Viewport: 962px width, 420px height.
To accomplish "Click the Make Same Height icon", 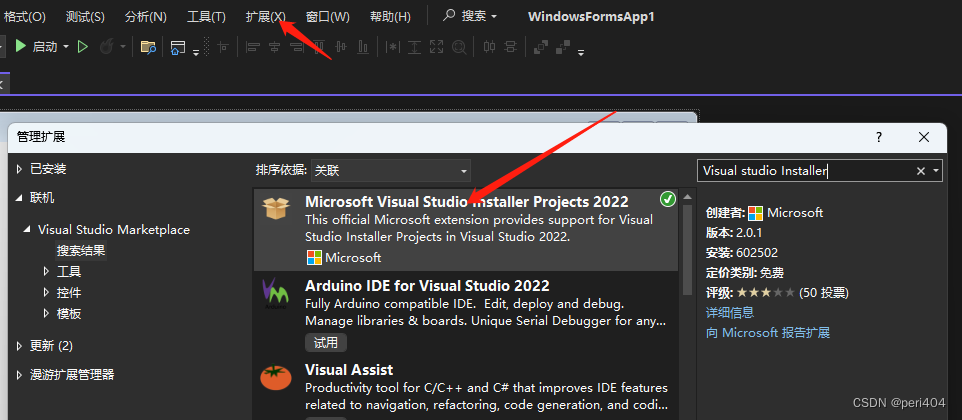I will pos(415,47).
